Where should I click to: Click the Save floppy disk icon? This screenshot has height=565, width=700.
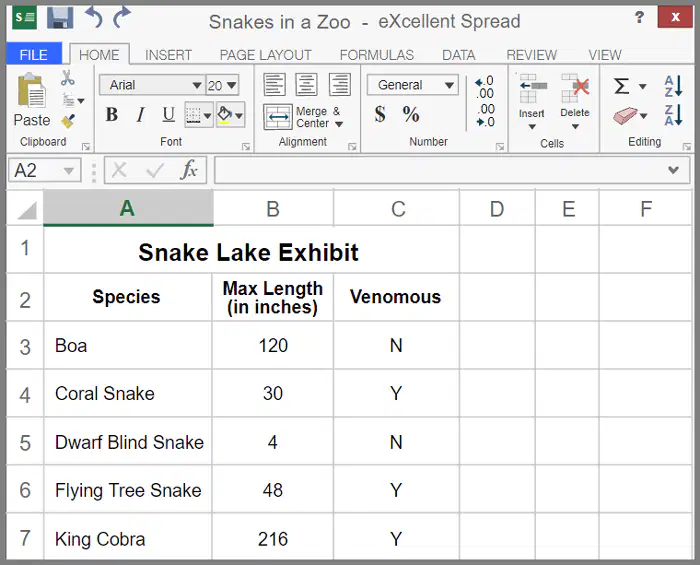click(x=60, y=18)
